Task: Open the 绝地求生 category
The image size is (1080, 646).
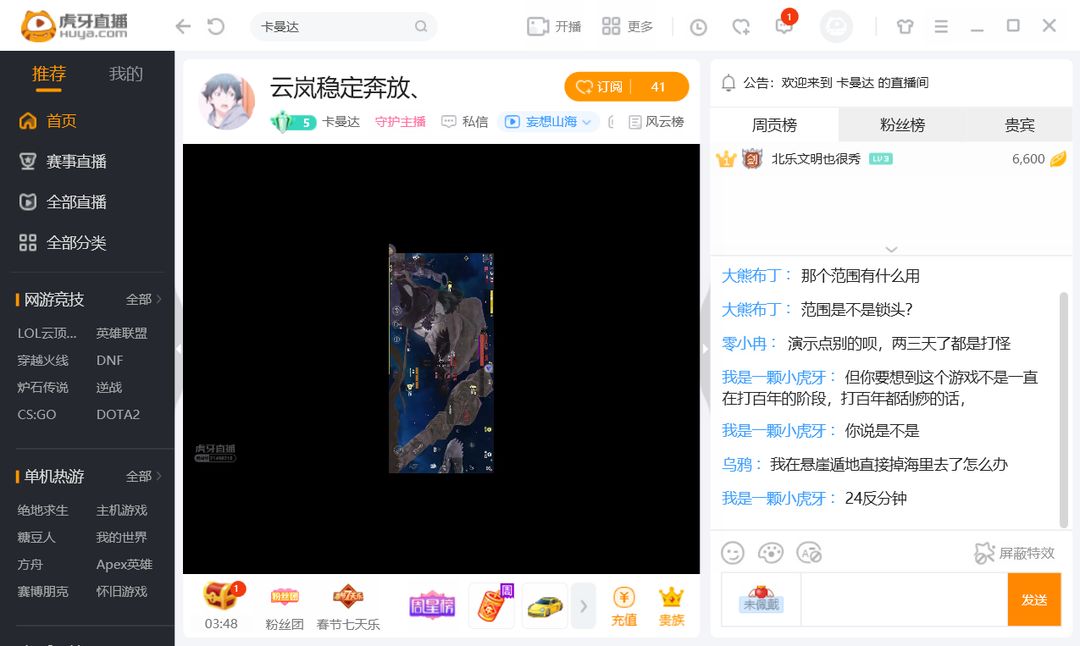Action: (43, 510)
